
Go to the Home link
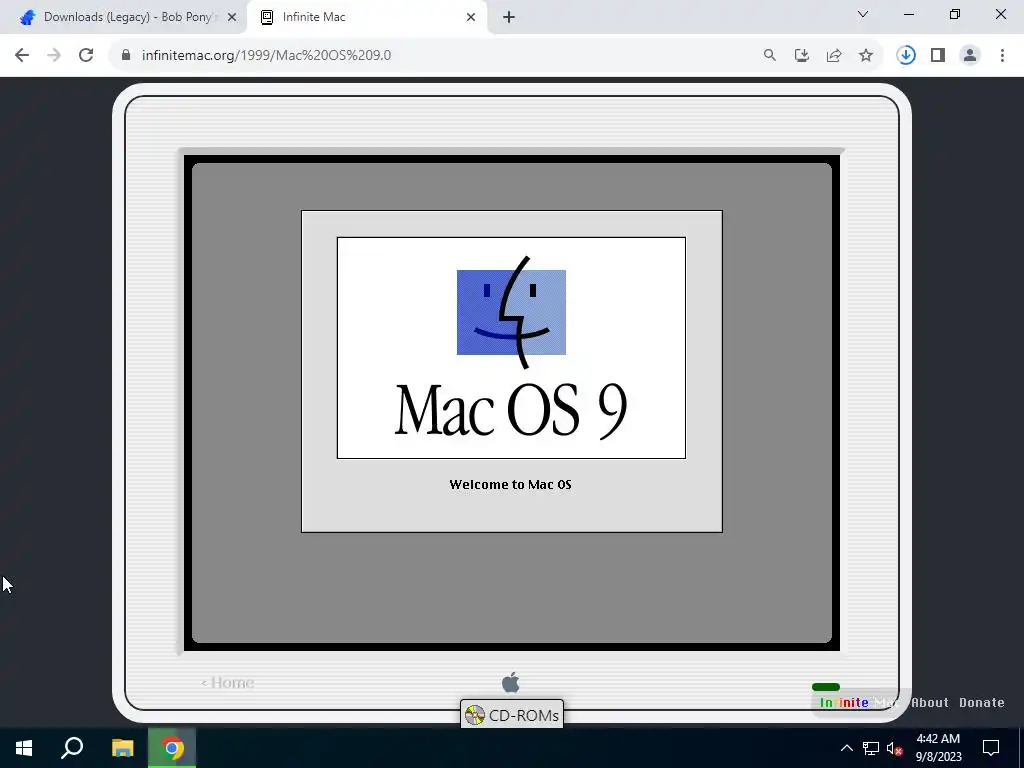click(227, 682)
